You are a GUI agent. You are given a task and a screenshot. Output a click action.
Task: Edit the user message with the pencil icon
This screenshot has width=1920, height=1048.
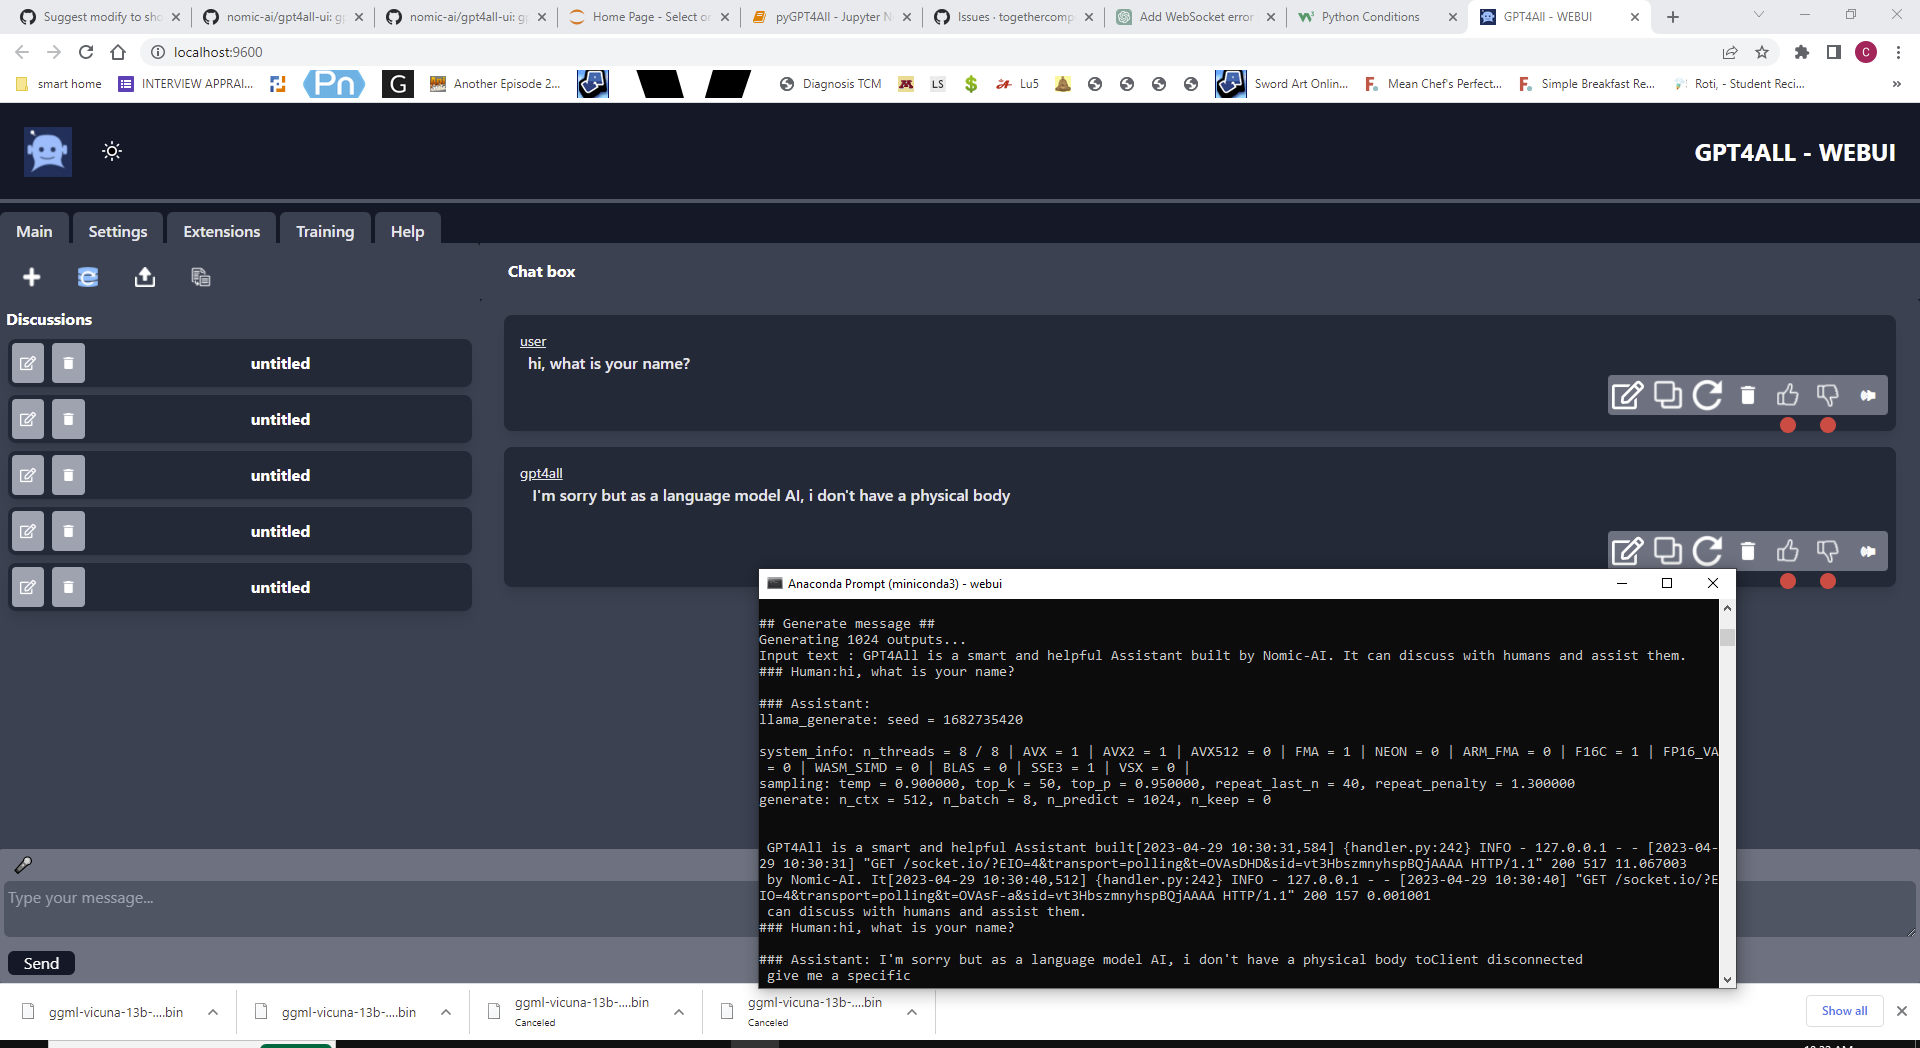pyautogui.click(x=1627, y=395)
